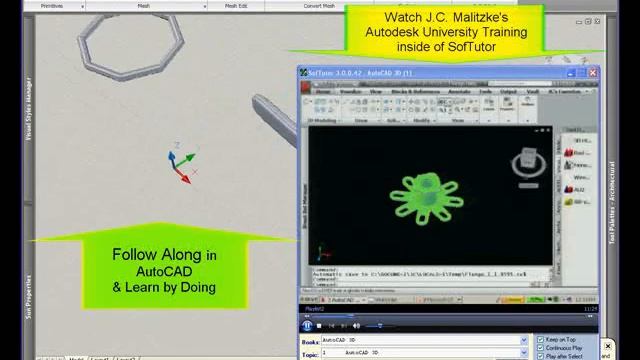Click the AutoCAD application button in video
Viewport: 640px width, 360px height.
[306, 87]
